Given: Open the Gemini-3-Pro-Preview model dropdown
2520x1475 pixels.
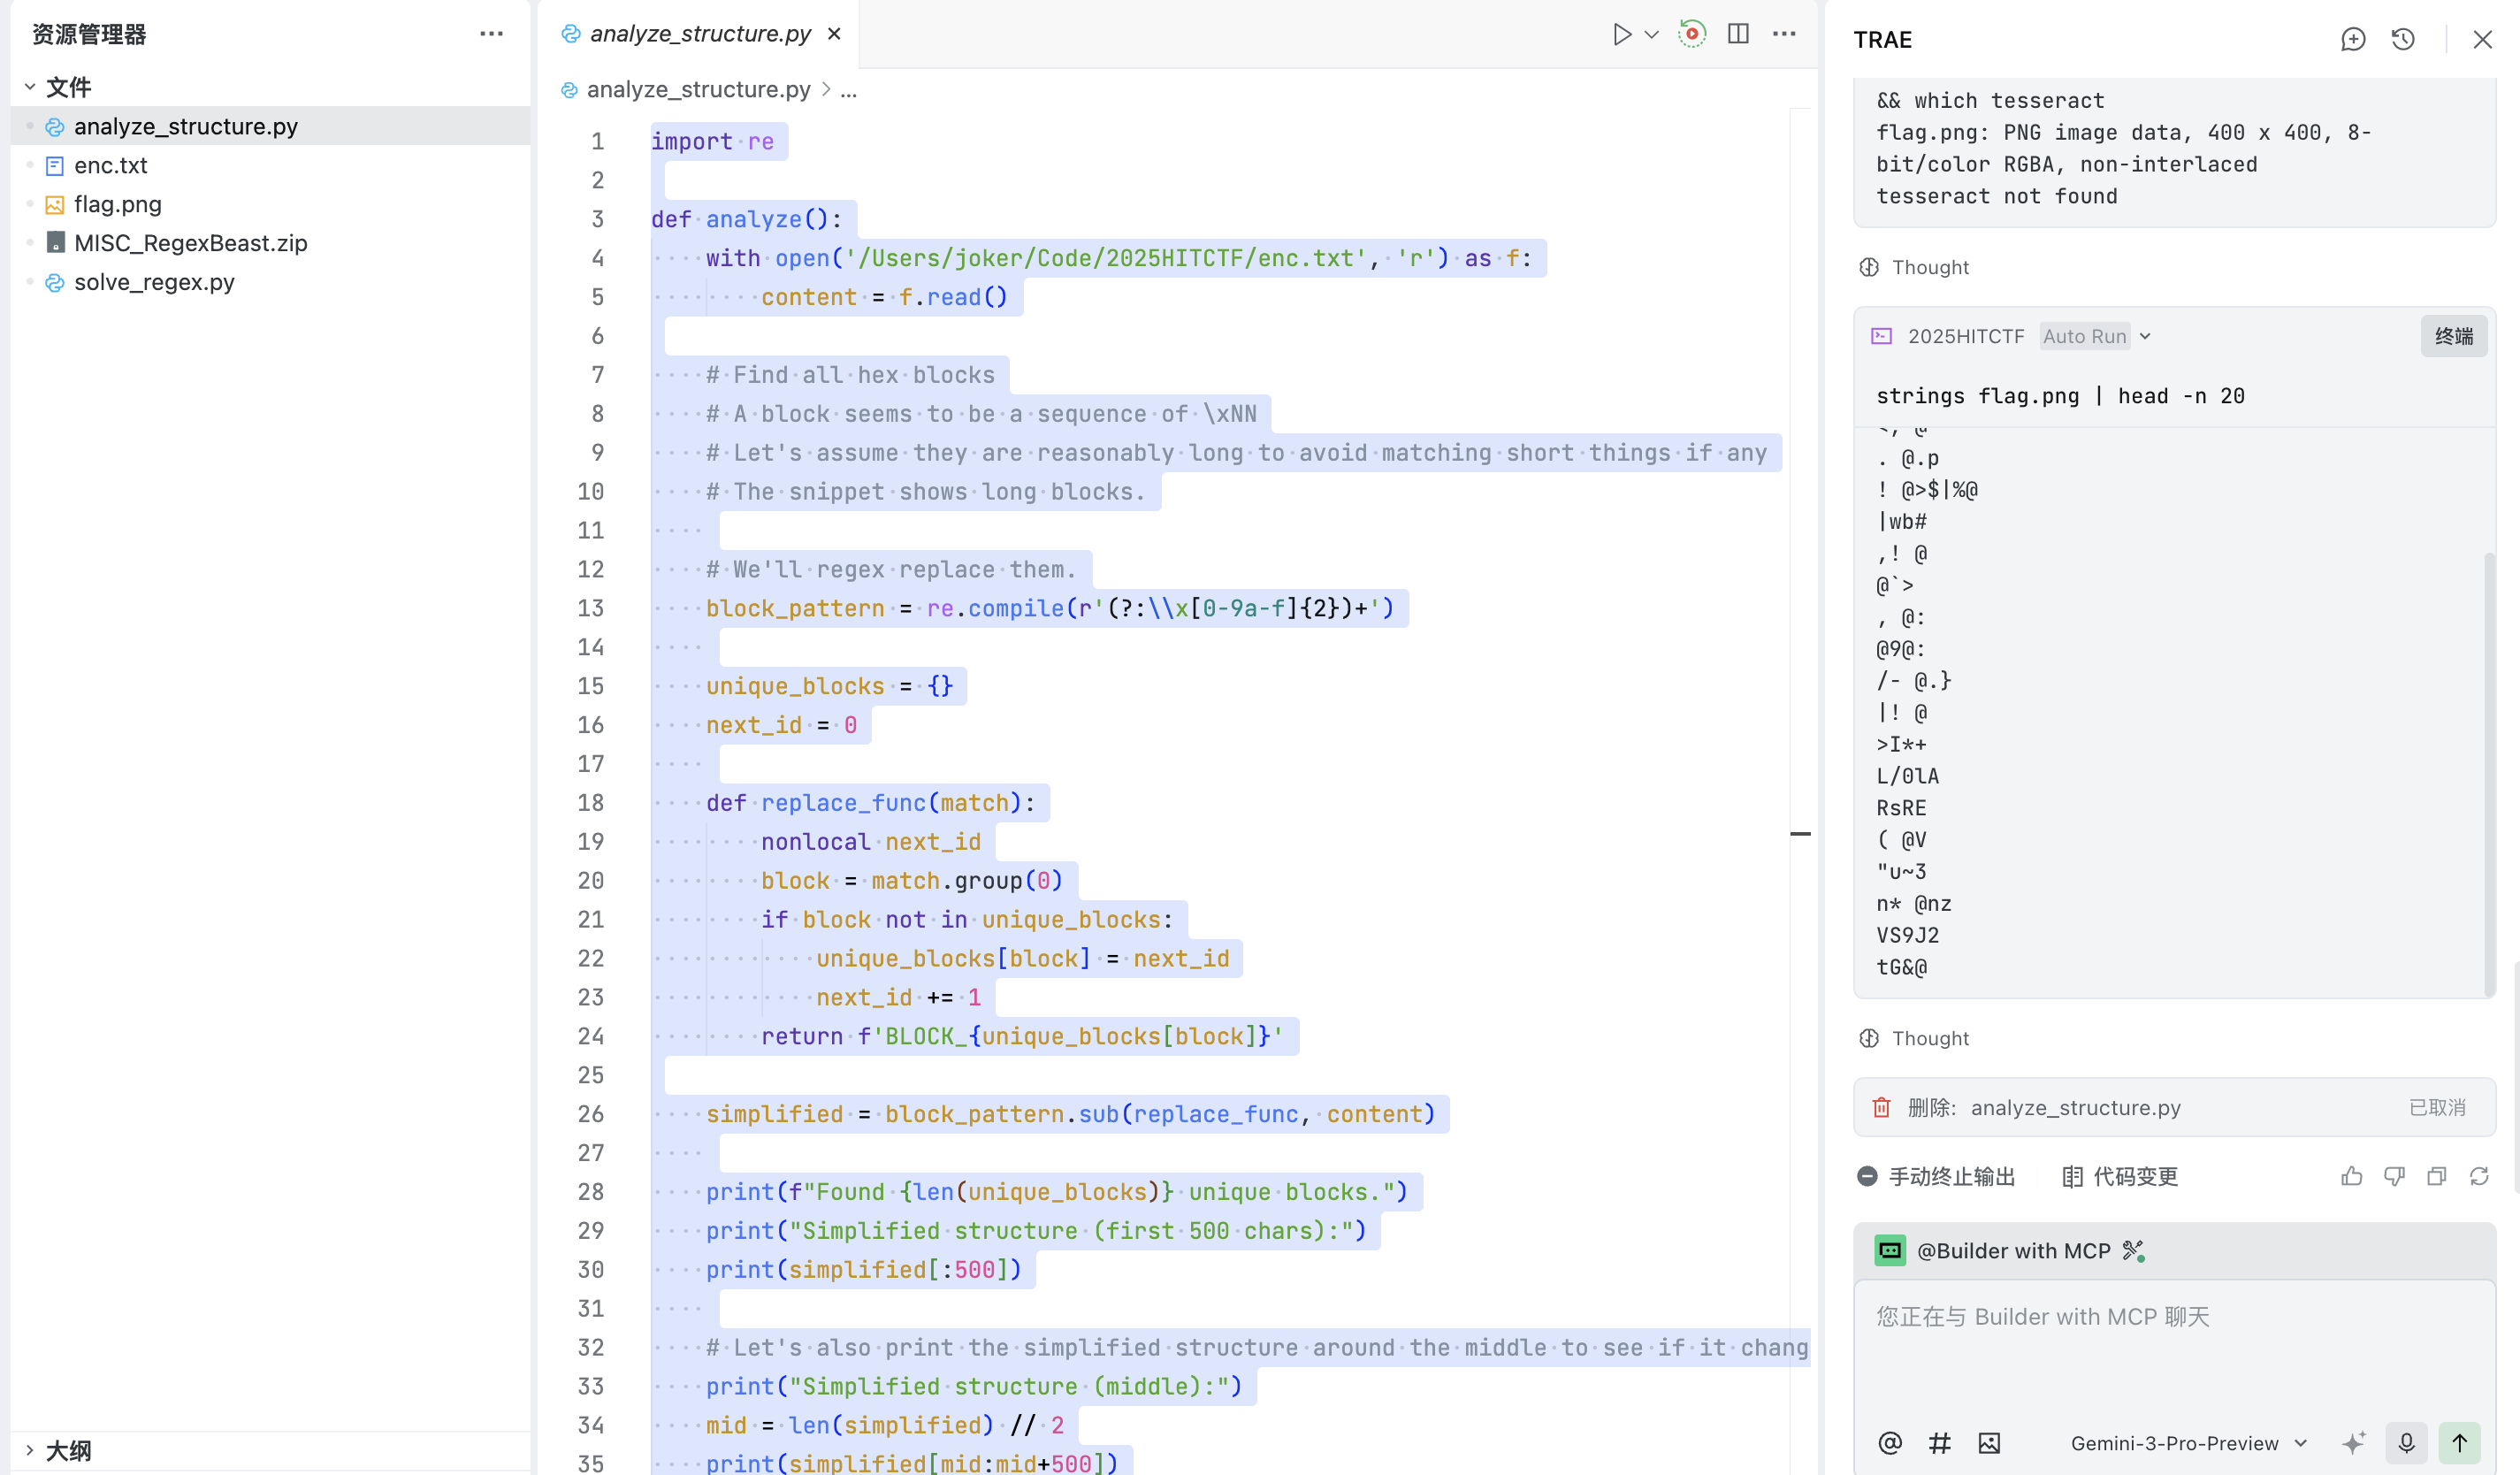Looking at the screenshot, I should (x=2188, y=1442).
